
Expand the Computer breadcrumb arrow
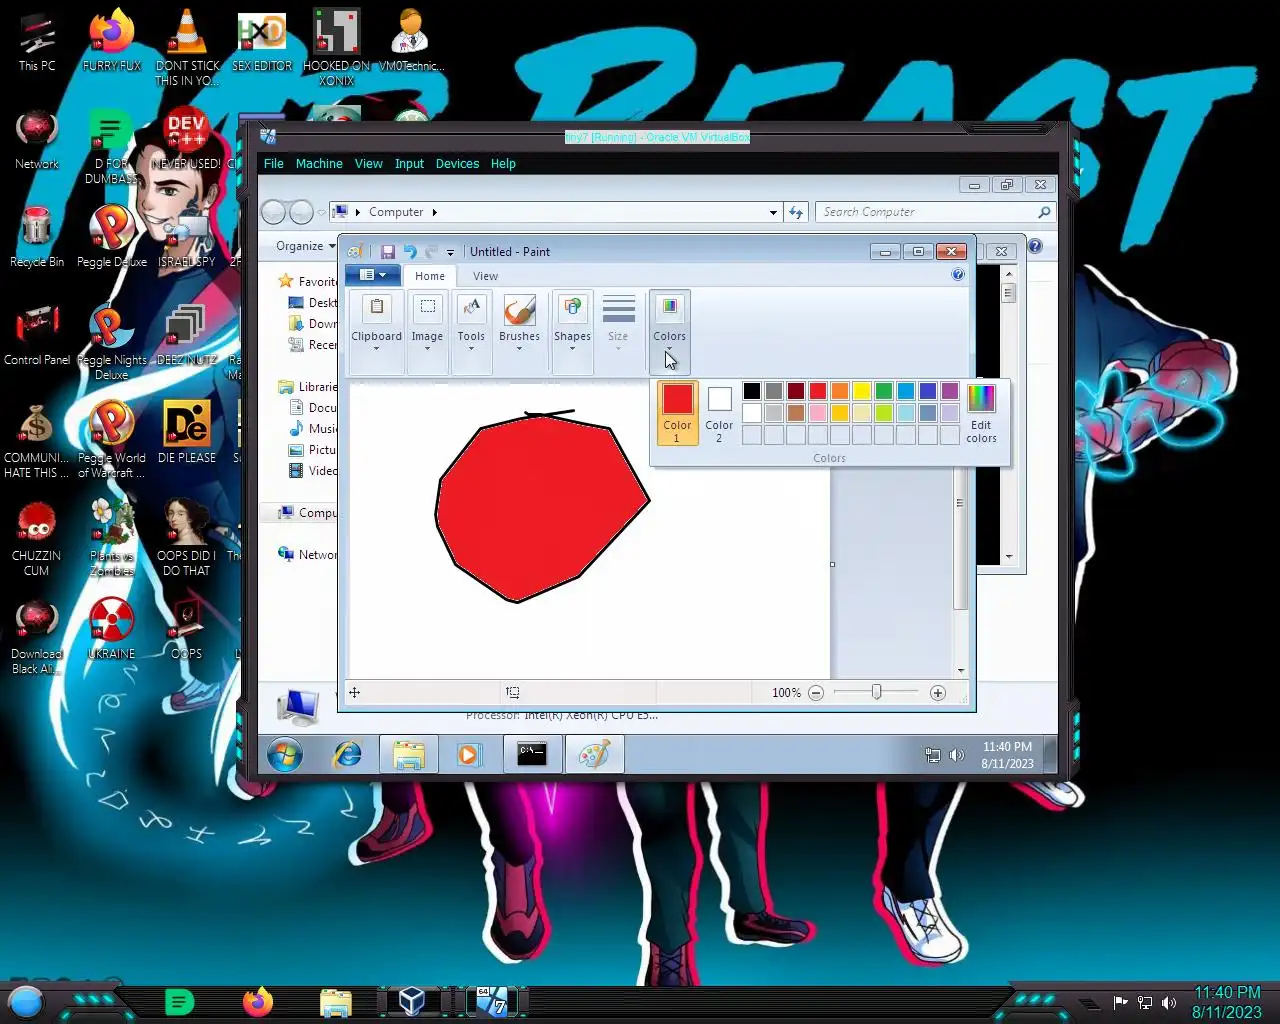(x=434, y=212)
